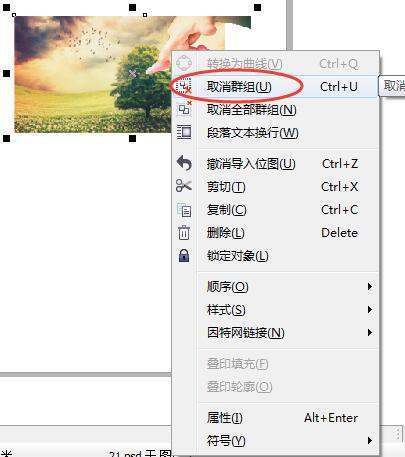Click the paragraph text wrap icon

(184, 132)
